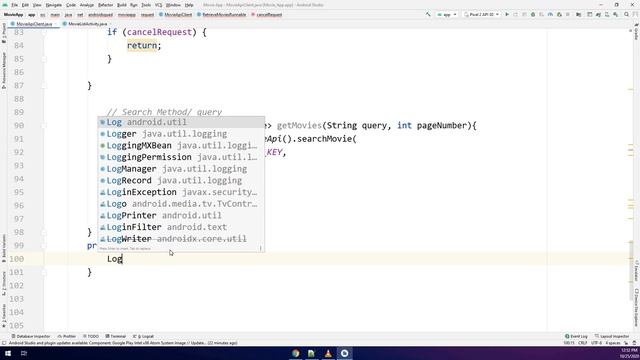Open the Event Log panel
The height and width of the screenshot is (360, 640).
pyautogui.click(x=576, y=336)
